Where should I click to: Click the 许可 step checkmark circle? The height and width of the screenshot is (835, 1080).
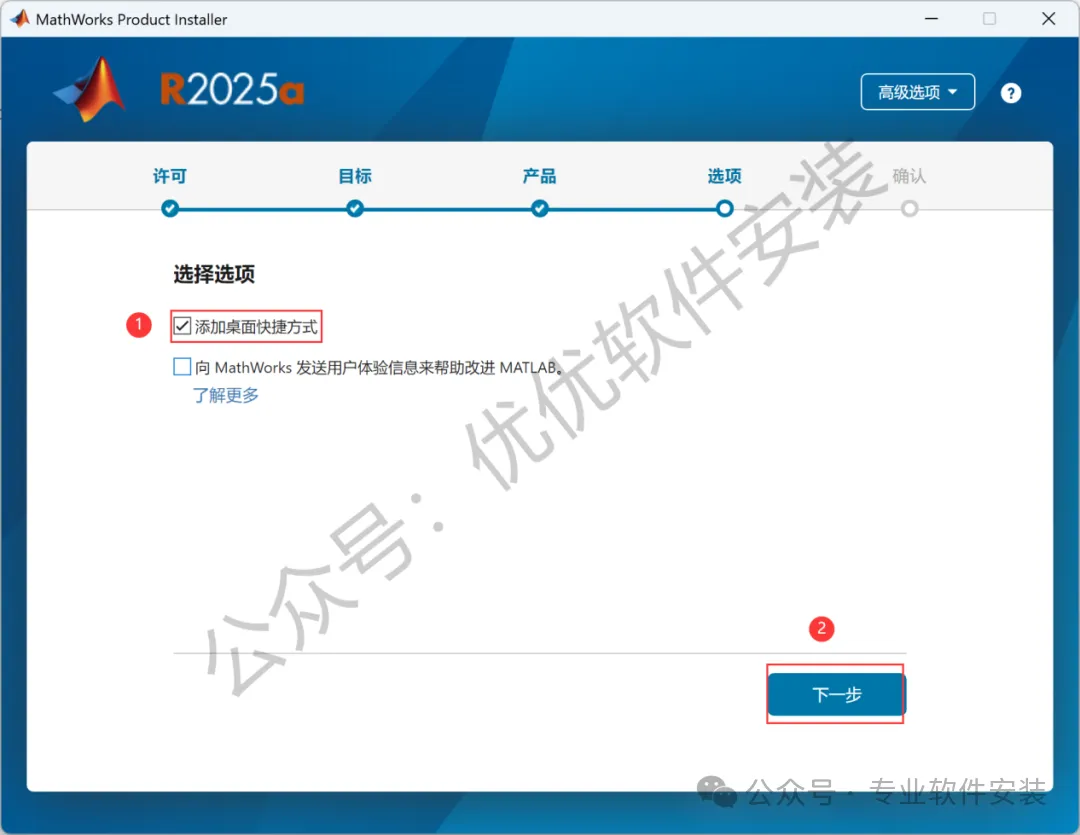[169, 208]
